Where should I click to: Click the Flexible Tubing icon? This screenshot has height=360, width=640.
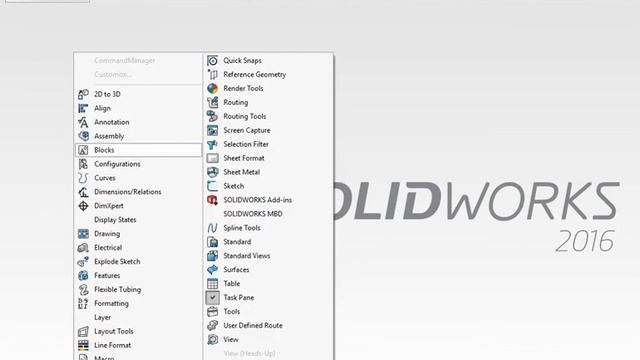[x=83, y=289]
